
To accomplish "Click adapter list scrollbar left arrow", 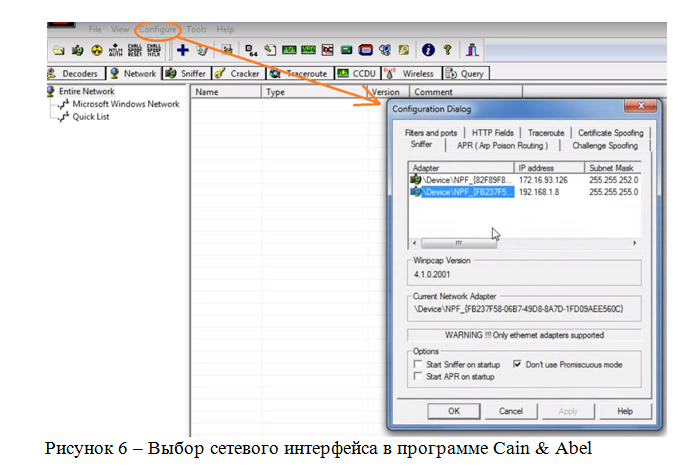I will [414, 243].
